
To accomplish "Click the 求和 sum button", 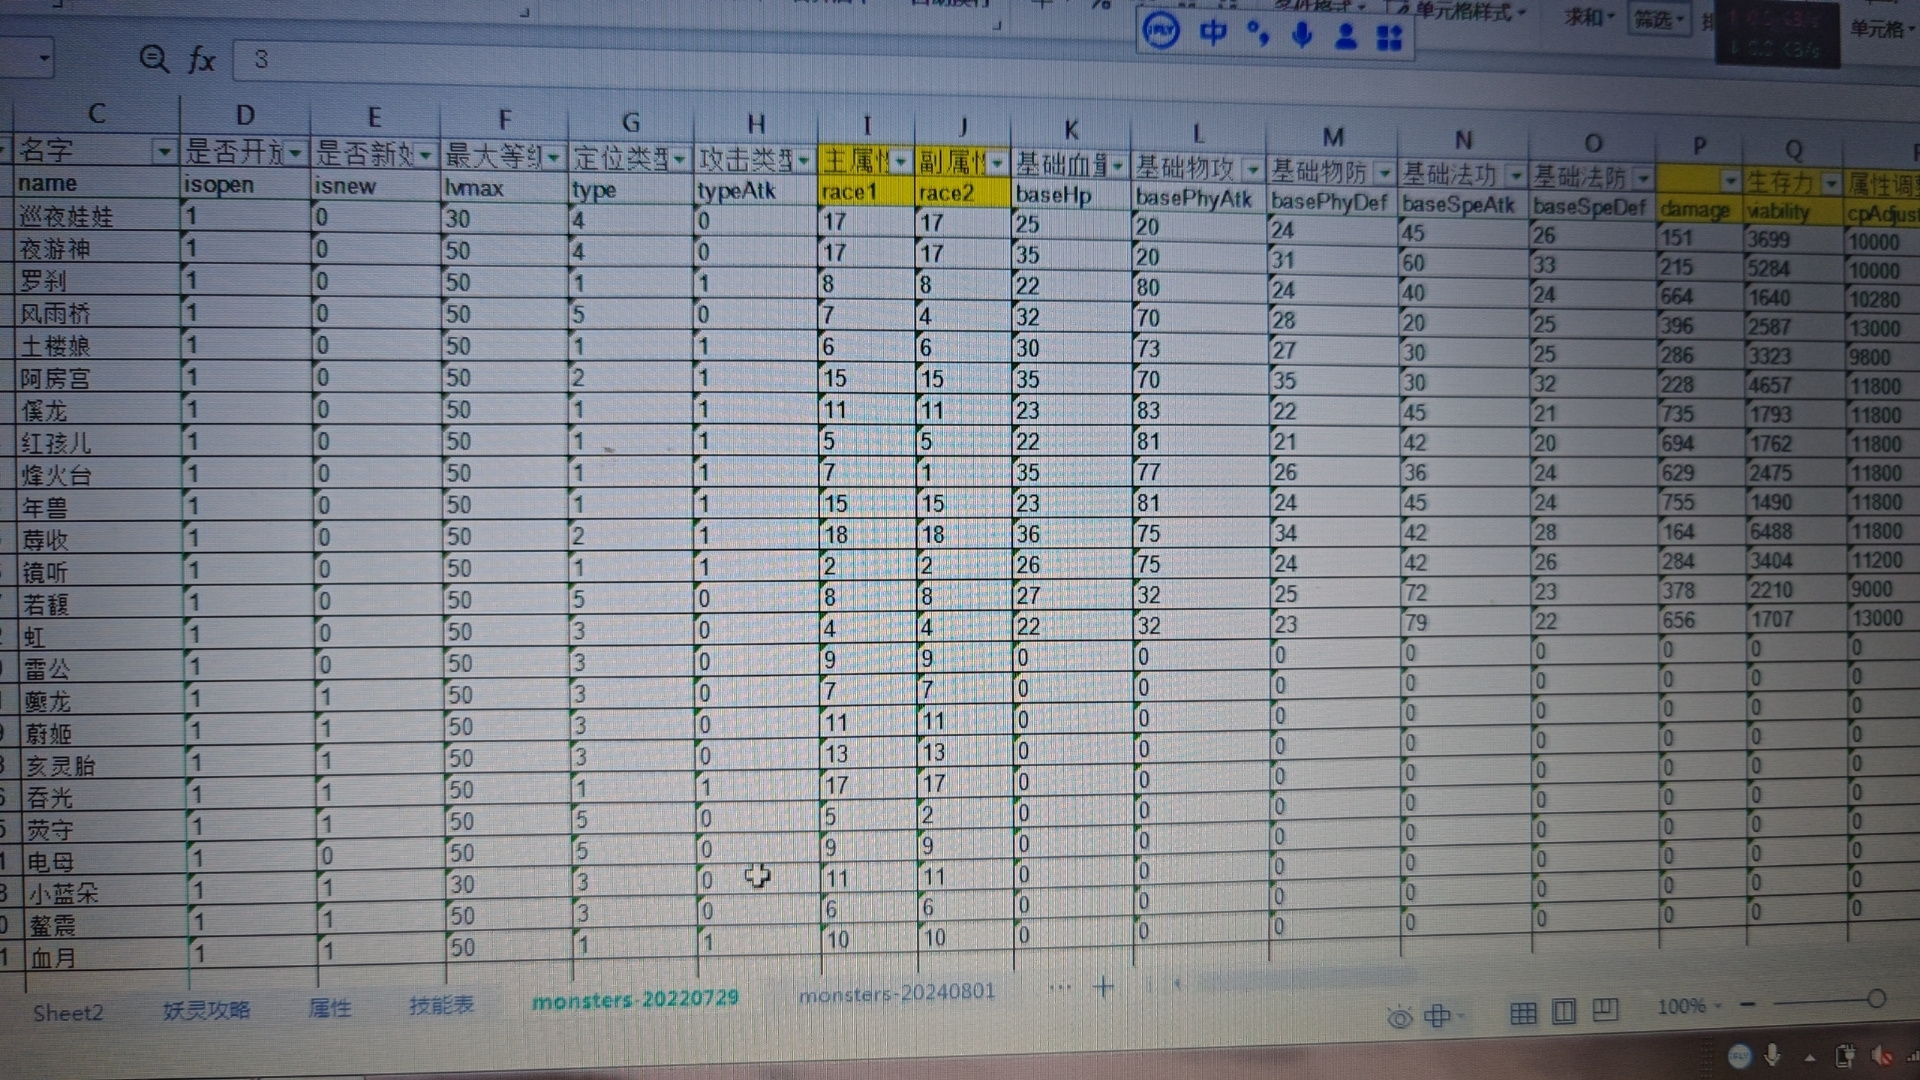I will [1590, 17].
